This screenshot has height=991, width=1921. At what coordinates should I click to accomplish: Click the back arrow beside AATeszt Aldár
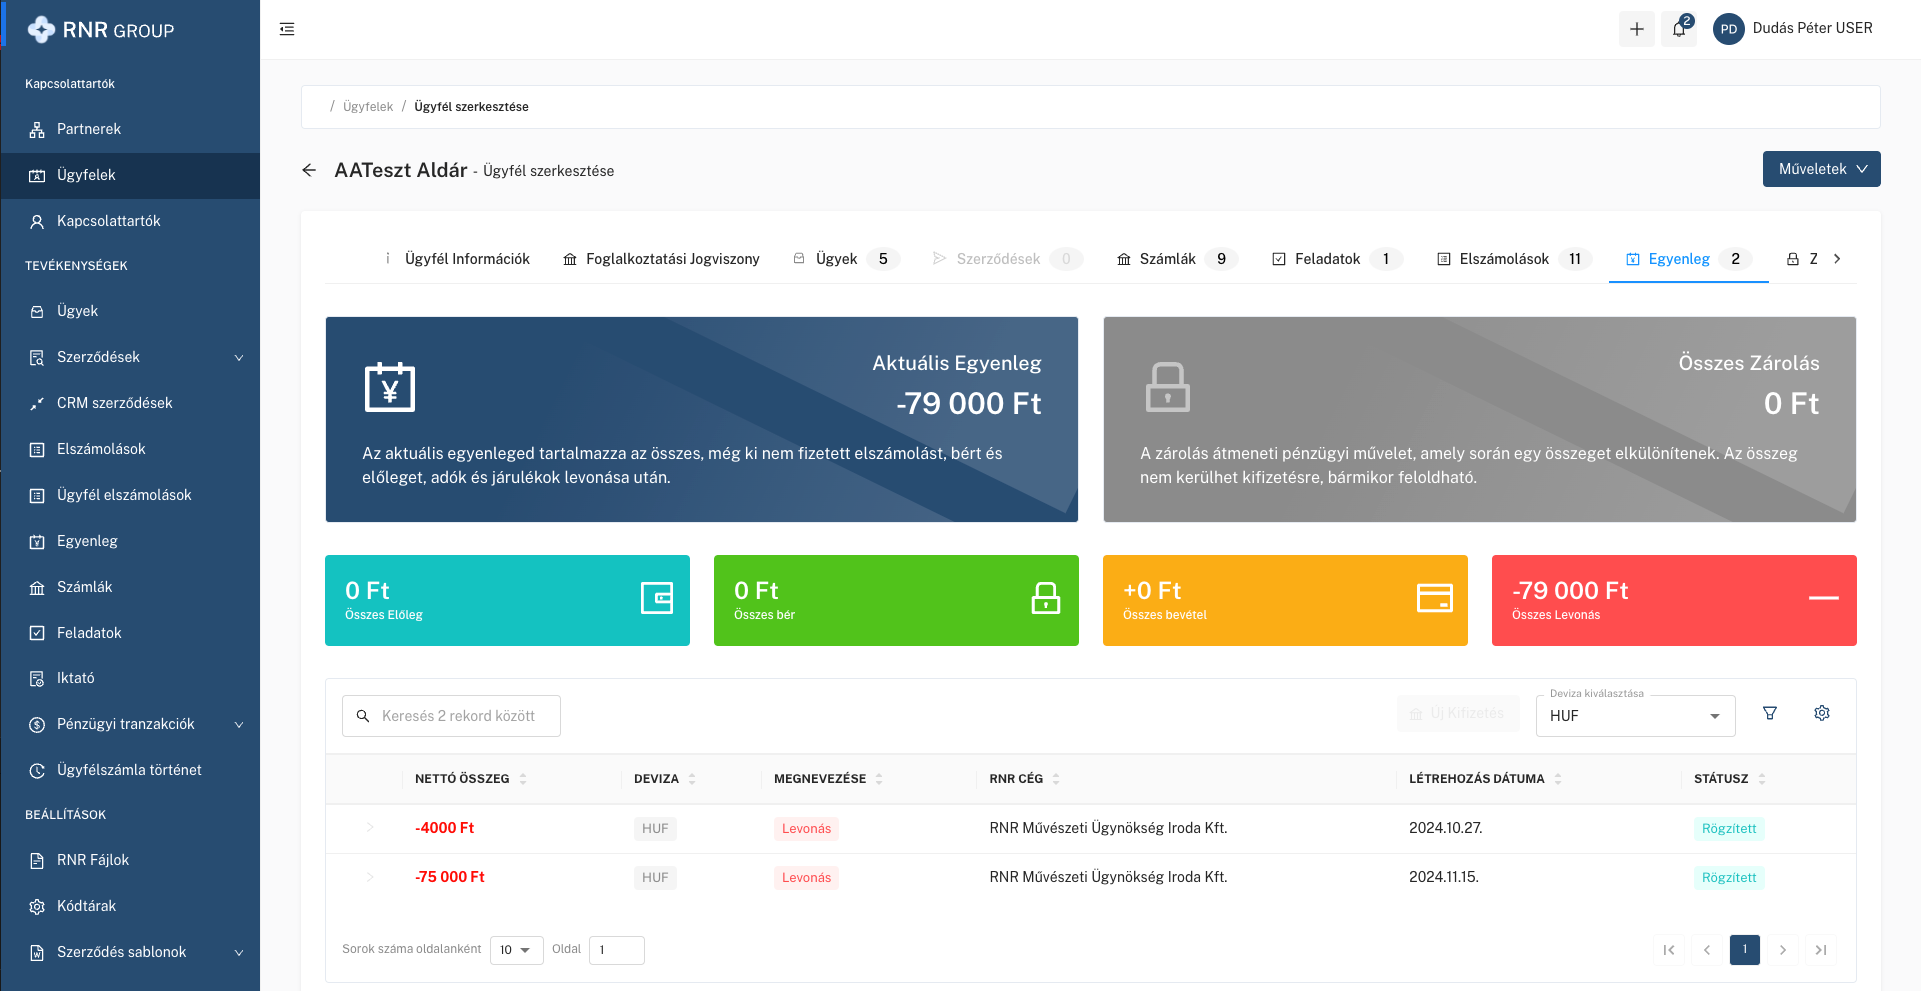pyautogui.click(x=309, y=171)
